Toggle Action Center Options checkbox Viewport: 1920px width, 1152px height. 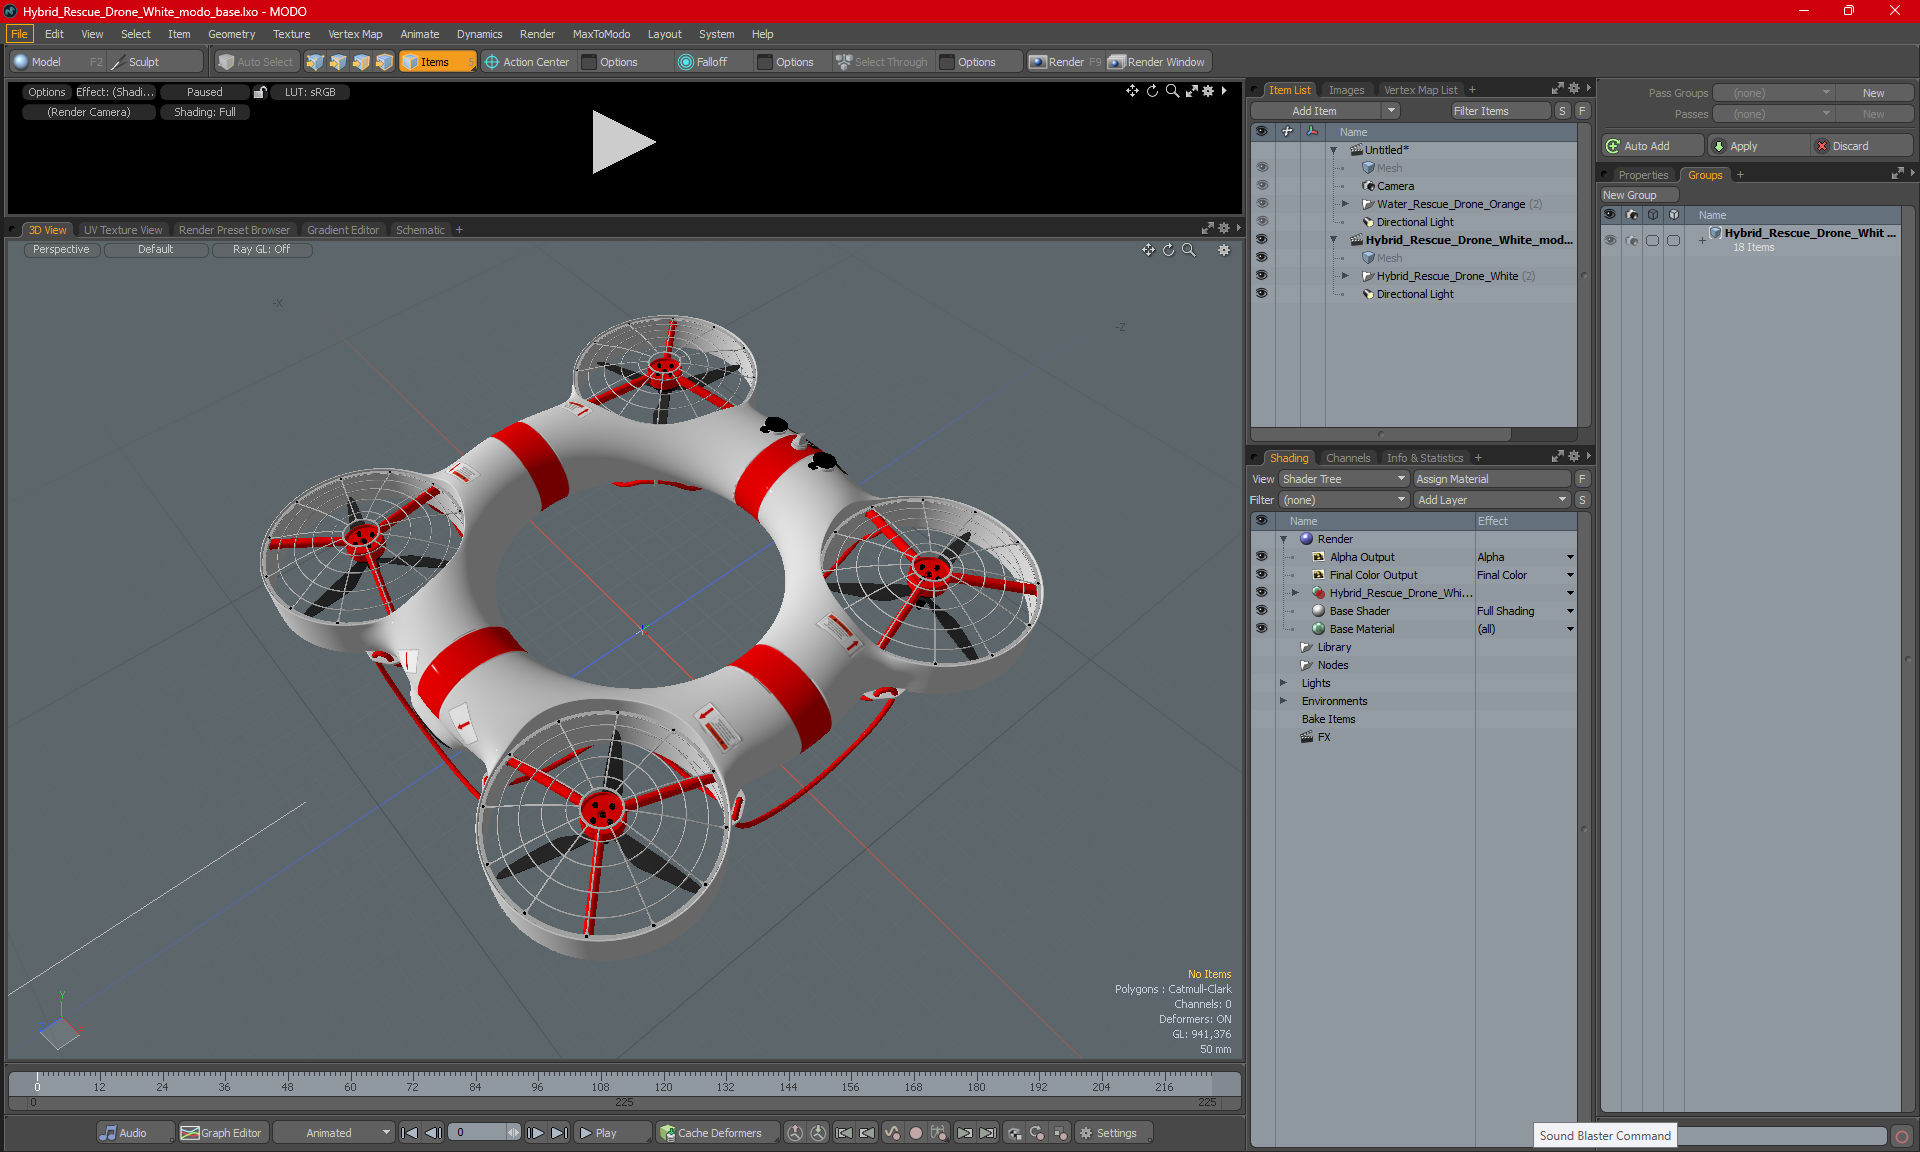[589, 62]
